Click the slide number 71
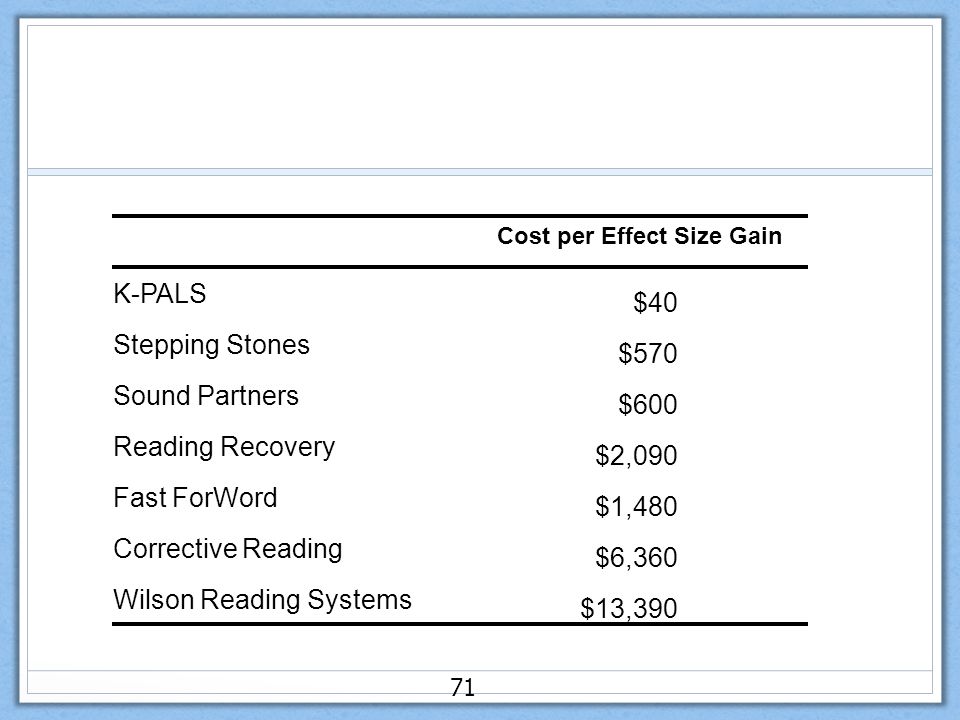Screen dimensions: 960x720 point(462,688)
